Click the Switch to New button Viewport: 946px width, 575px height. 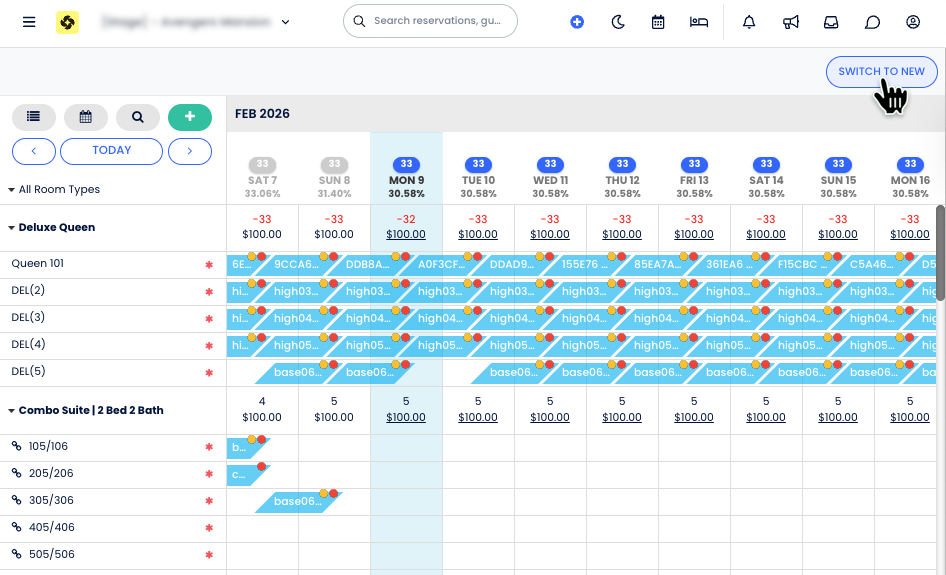point(881,72)
